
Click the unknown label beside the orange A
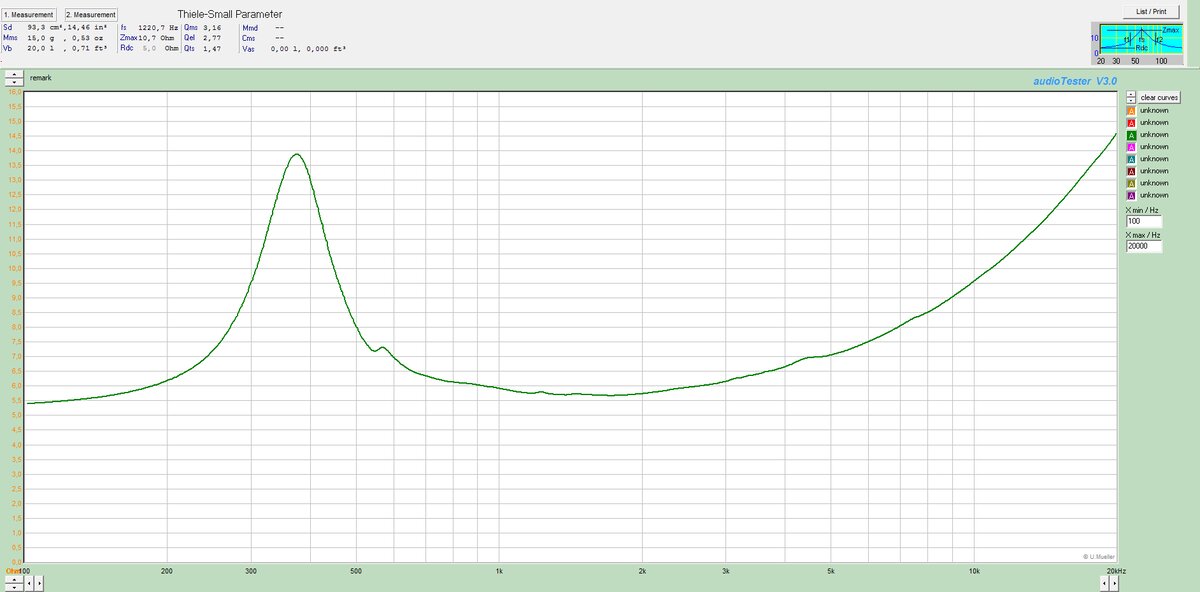tap(1154, 111)
